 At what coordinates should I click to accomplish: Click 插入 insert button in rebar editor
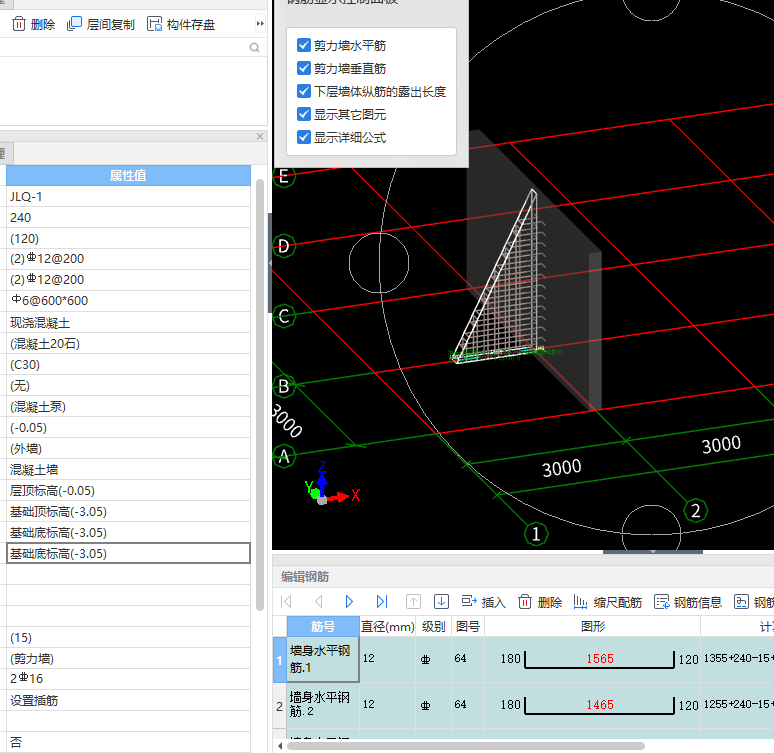[484, 602]
